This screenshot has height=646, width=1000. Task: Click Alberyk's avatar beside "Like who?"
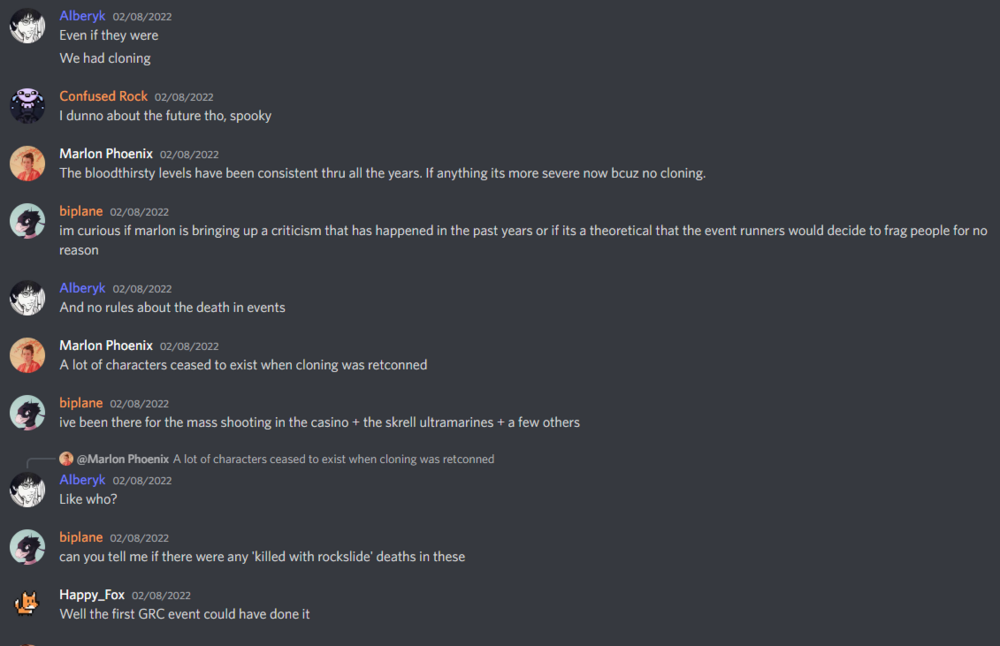pos(27,489)
